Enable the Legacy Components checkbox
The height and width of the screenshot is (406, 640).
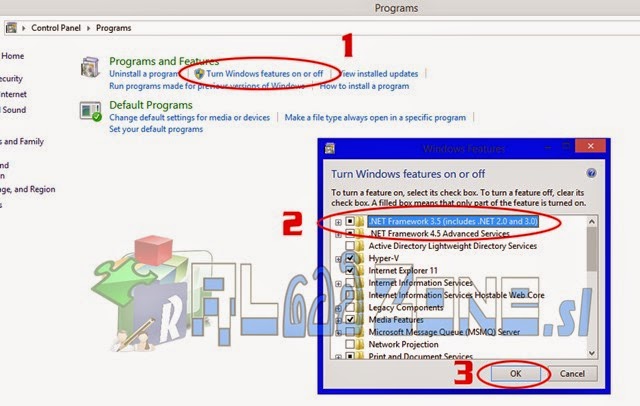pyautogui.click(x=350, y=307)
